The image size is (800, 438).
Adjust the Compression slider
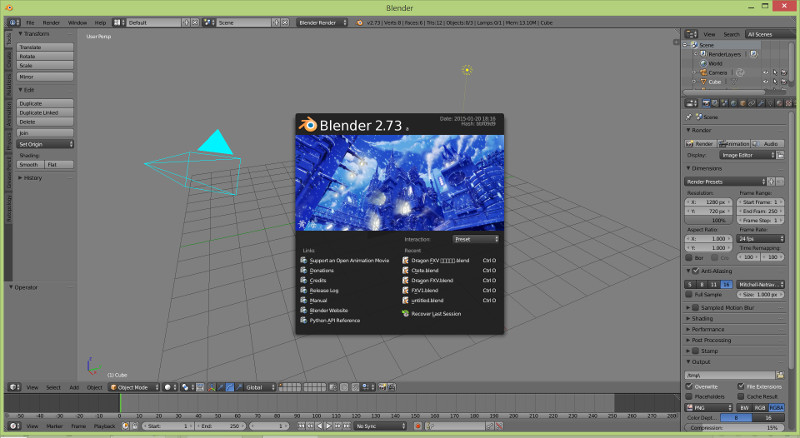[x=734, y=428]
